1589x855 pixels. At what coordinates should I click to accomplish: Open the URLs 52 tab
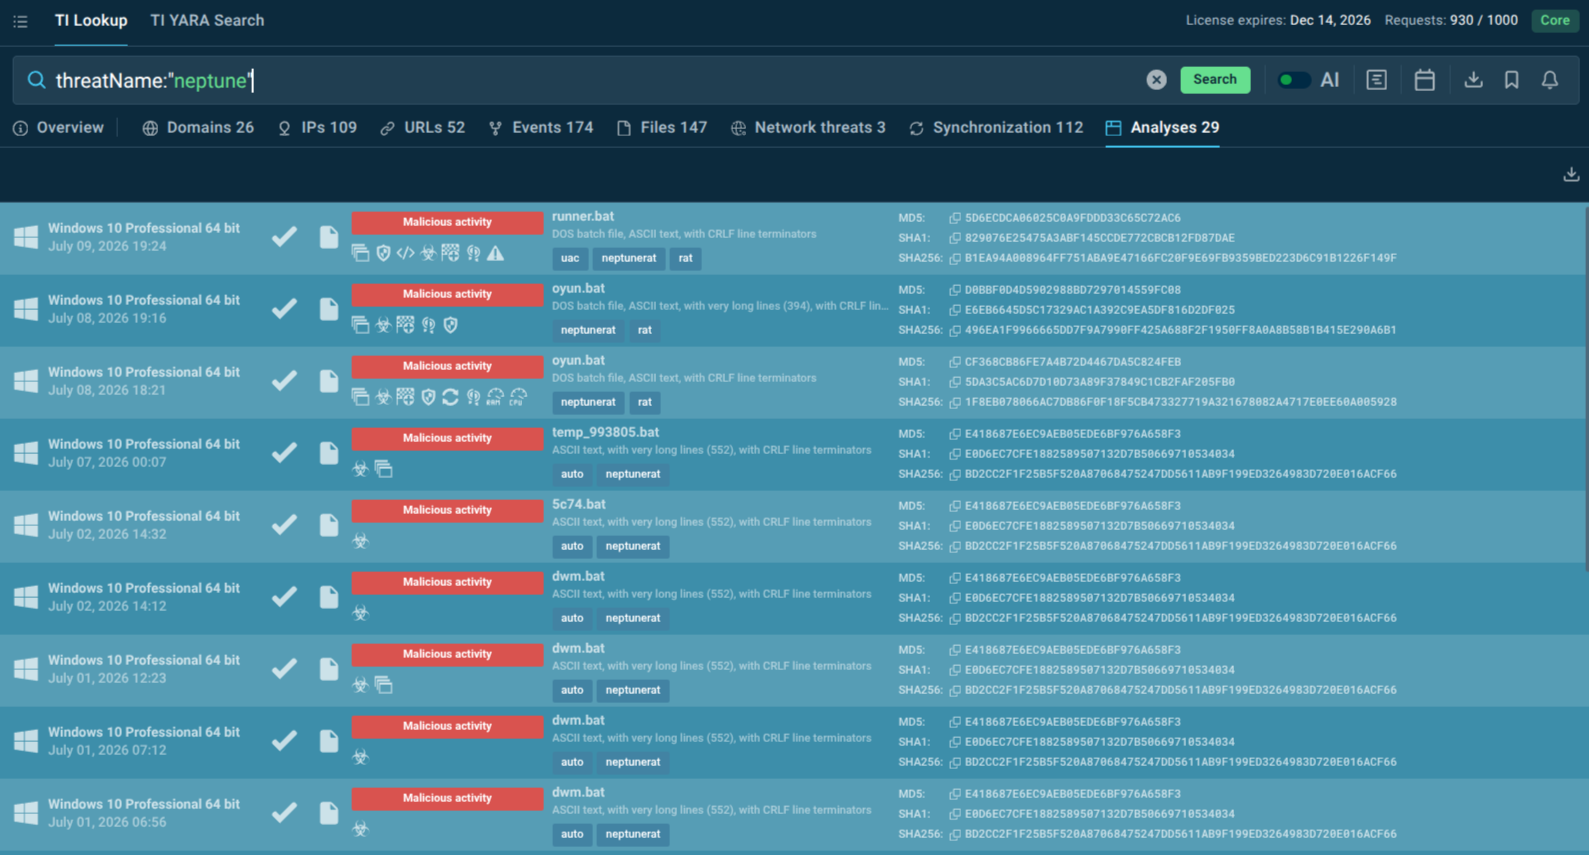click(x=422, y=128)
